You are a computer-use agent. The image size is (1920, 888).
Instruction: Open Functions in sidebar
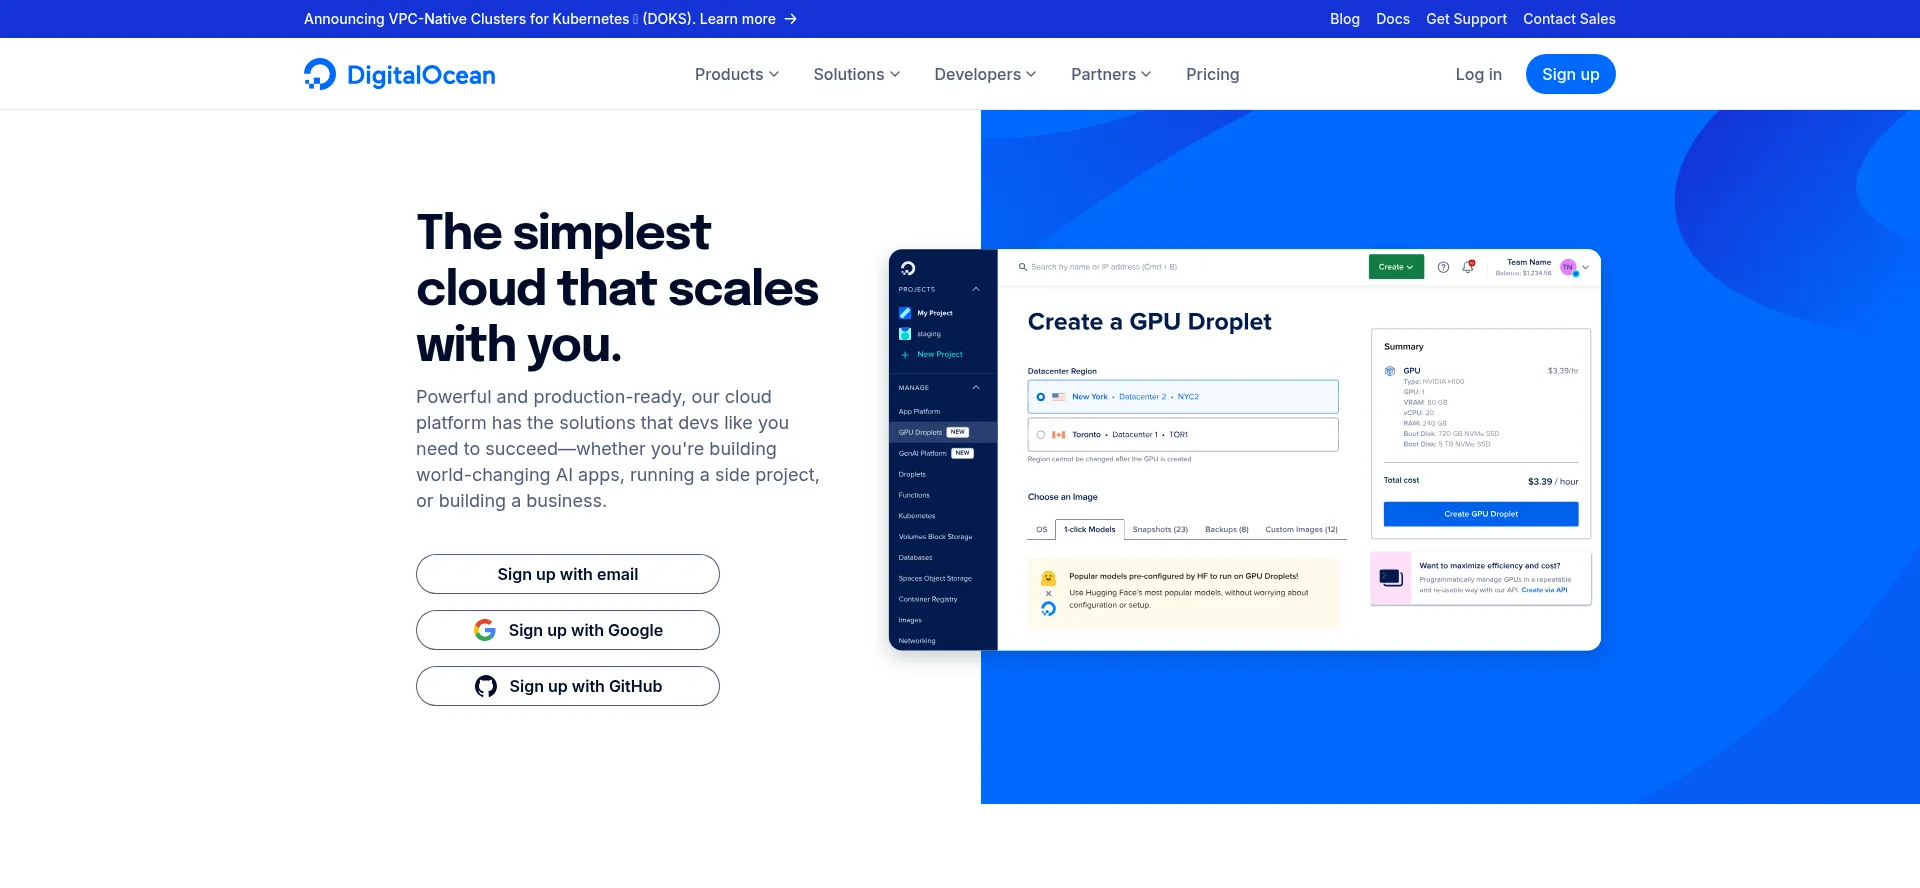point(914,495)
